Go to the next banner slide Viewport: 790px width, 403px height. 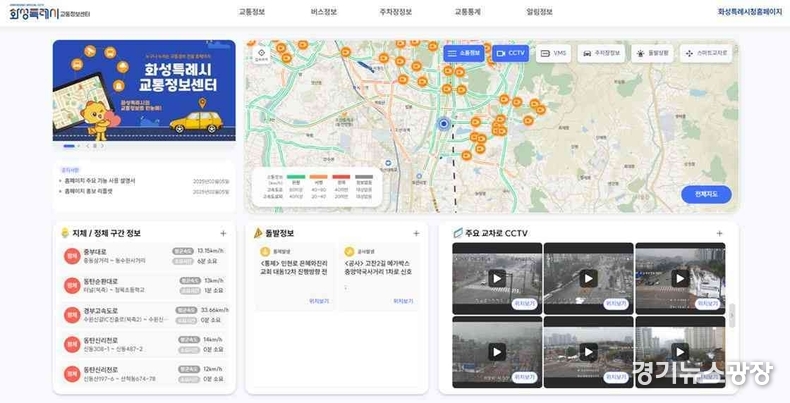coord(102,146)
